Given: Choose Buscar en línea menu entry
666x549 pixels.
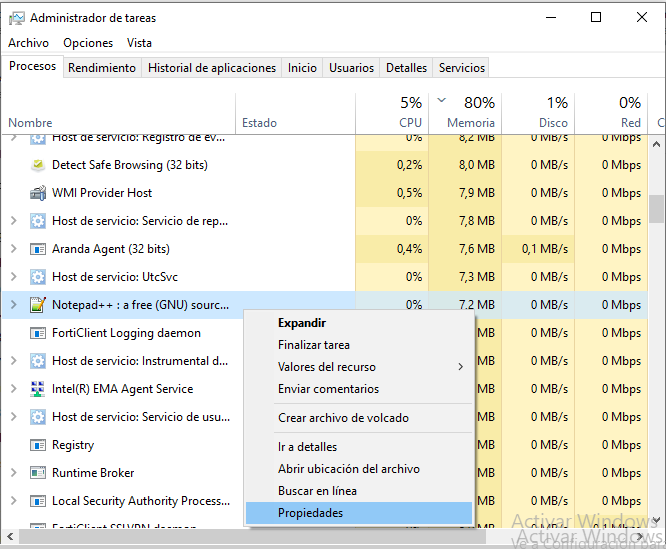Looking at the screenshot, I should 359,491.
